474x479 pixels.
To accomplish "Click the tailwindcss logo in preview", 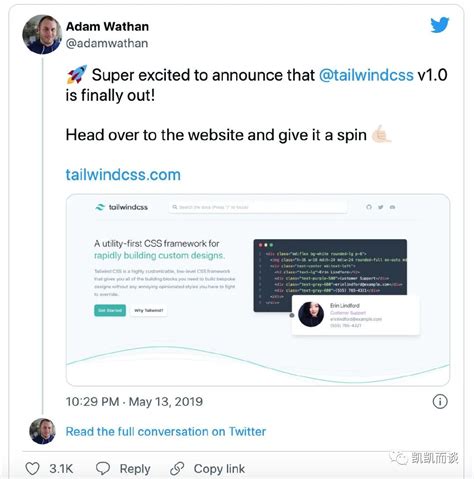I will click(122, 207).
